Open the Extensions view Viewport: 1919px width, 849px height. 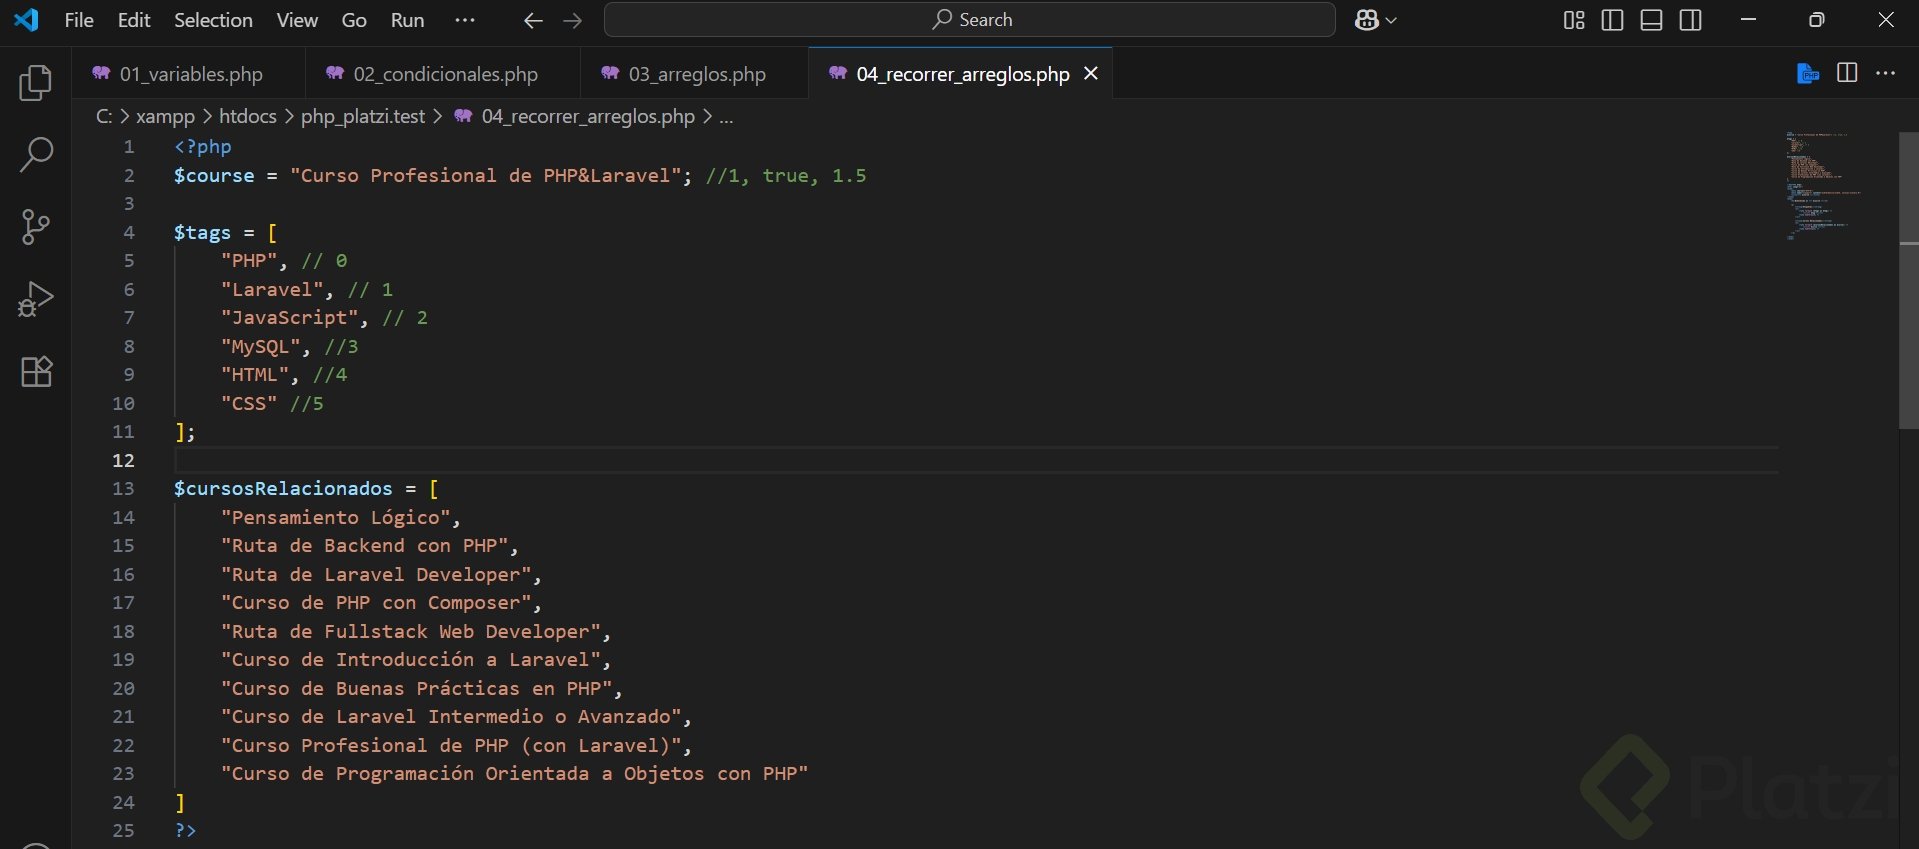pos(36,372)
